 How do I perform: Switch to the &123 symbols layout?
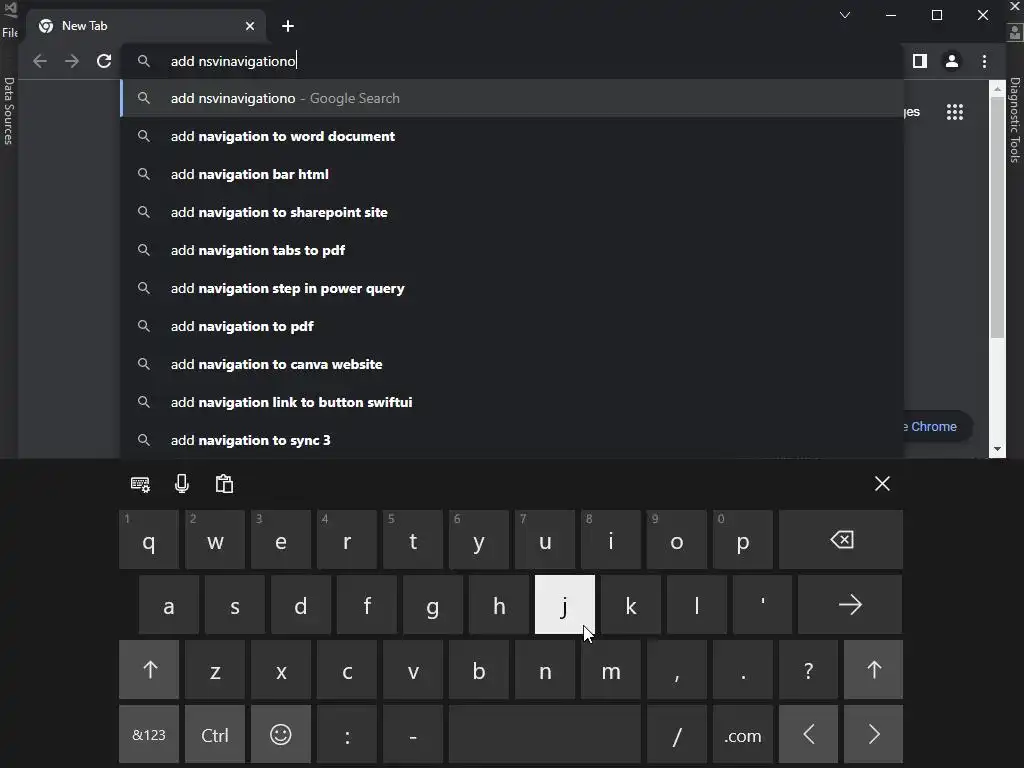[x=149, y=735]
